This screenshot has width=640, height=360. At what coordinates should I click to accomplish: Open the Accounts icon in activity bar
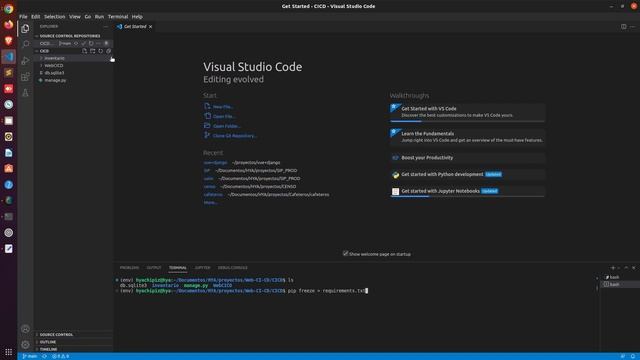pyautogui.click(x=25, y=329)
